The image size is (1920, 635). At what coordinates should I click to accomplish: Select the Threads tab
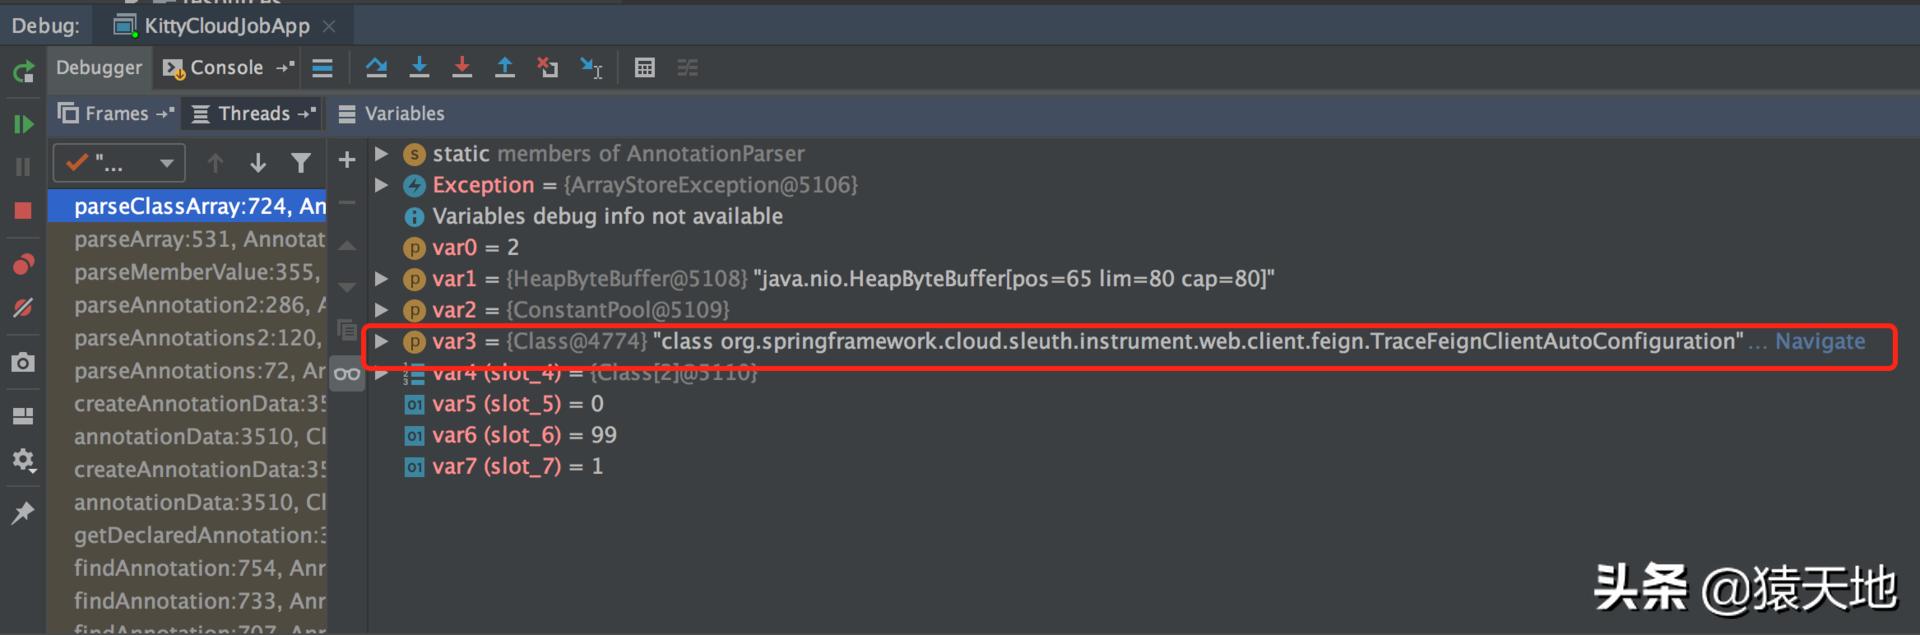pyautogui.click(x=254, y=114)
